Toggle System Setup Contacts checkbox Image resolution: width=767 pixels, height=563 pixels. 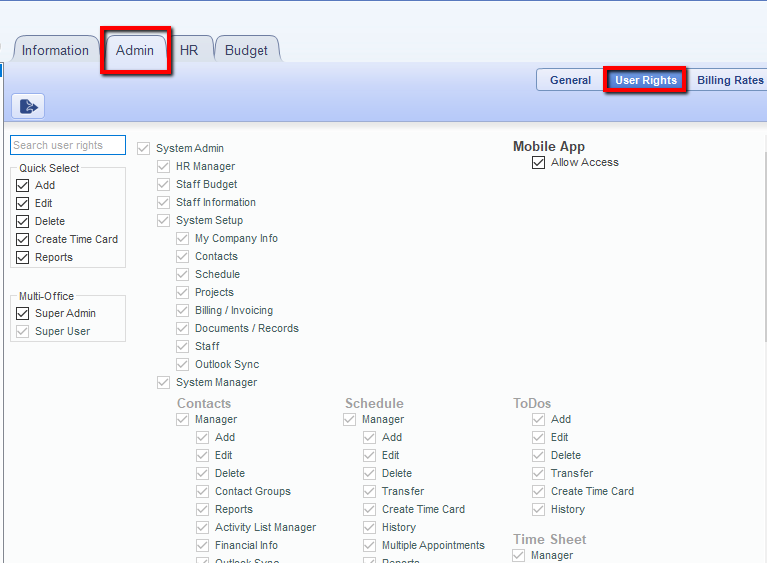click(x=182, y=256)
